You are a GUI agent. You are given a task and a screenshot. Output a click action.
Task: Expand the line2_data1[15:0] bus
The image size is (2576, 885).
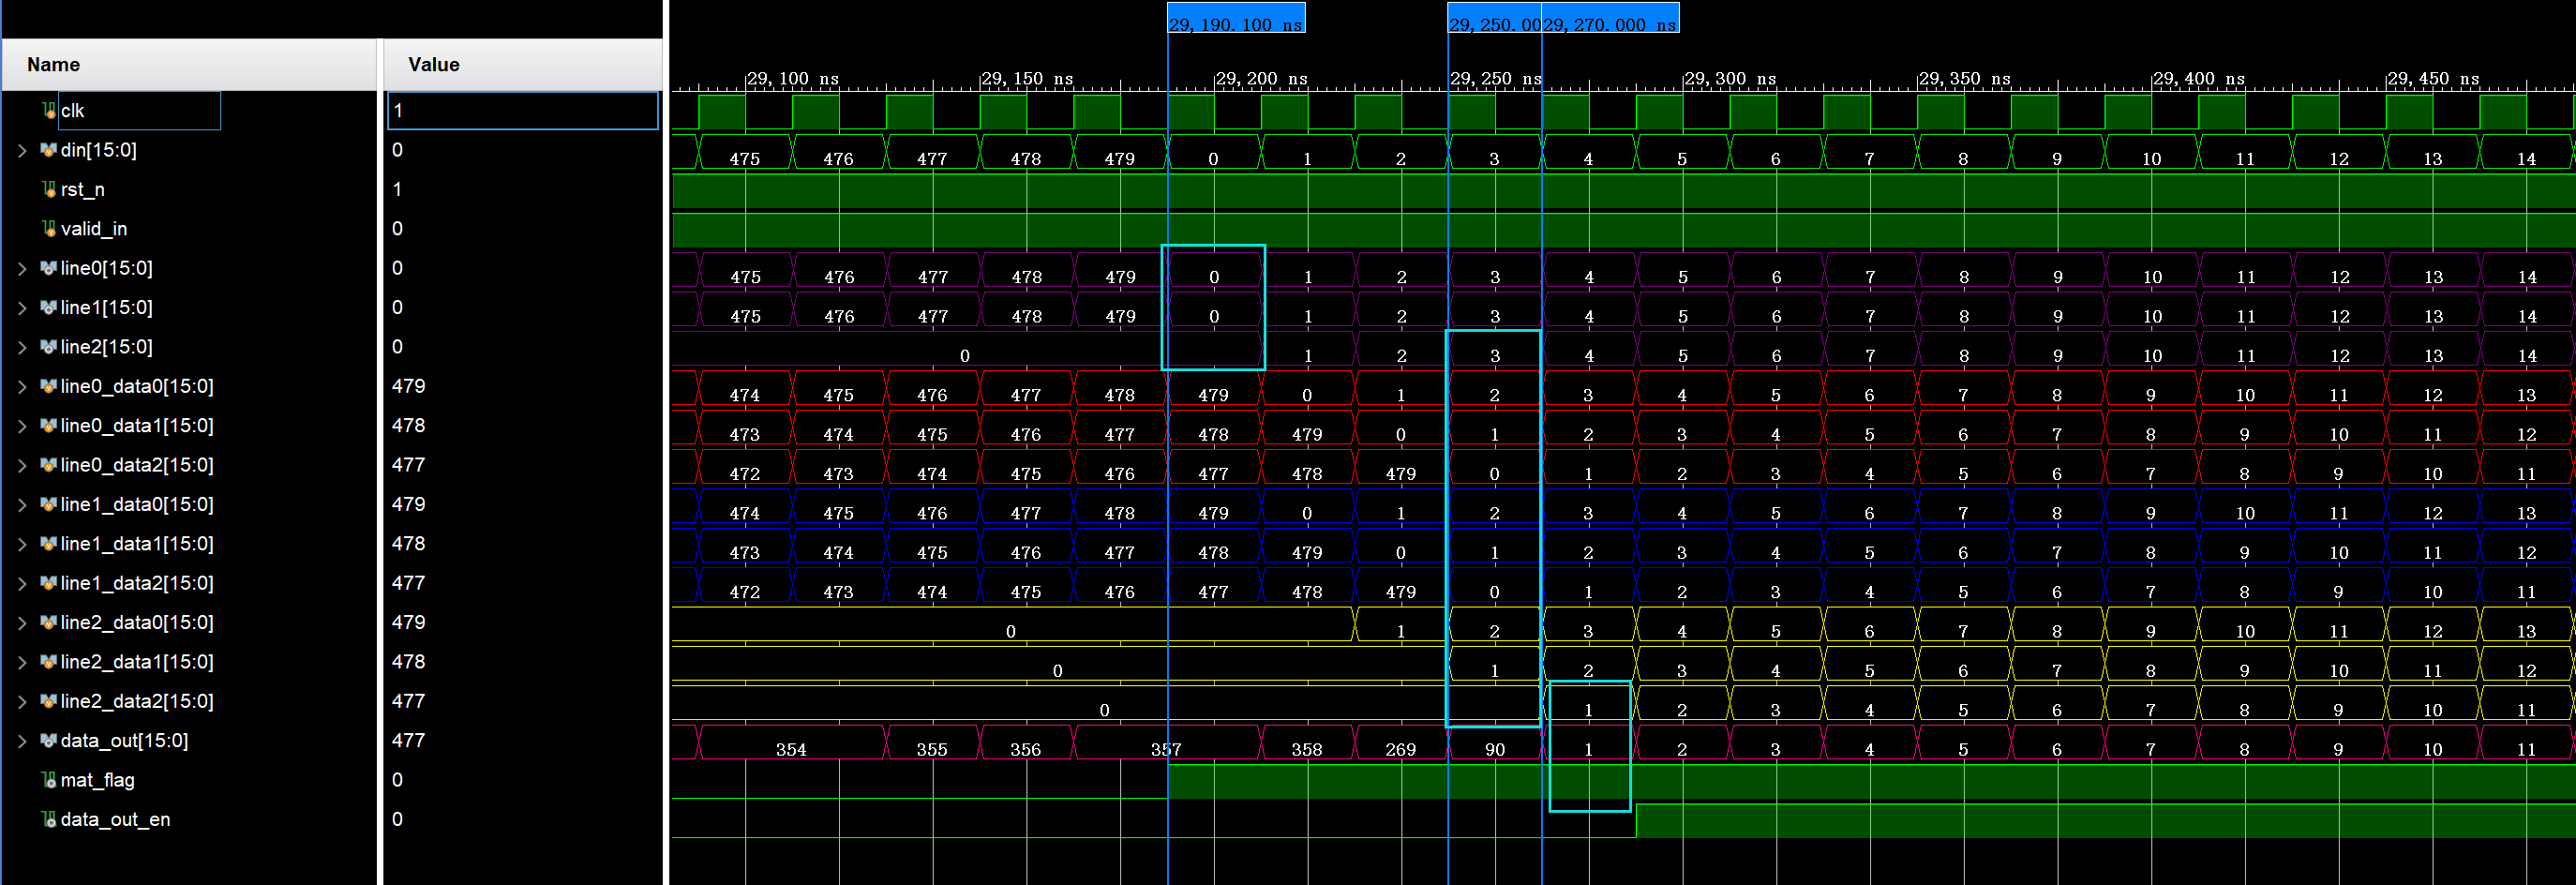22,662
